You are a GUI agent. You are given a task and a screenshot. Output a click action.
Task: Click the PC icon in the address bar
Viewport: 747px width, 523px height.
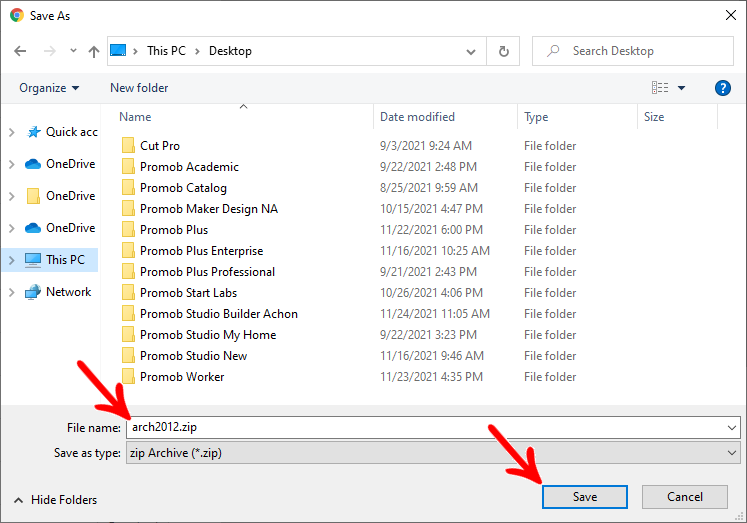[x=118, y=50]
